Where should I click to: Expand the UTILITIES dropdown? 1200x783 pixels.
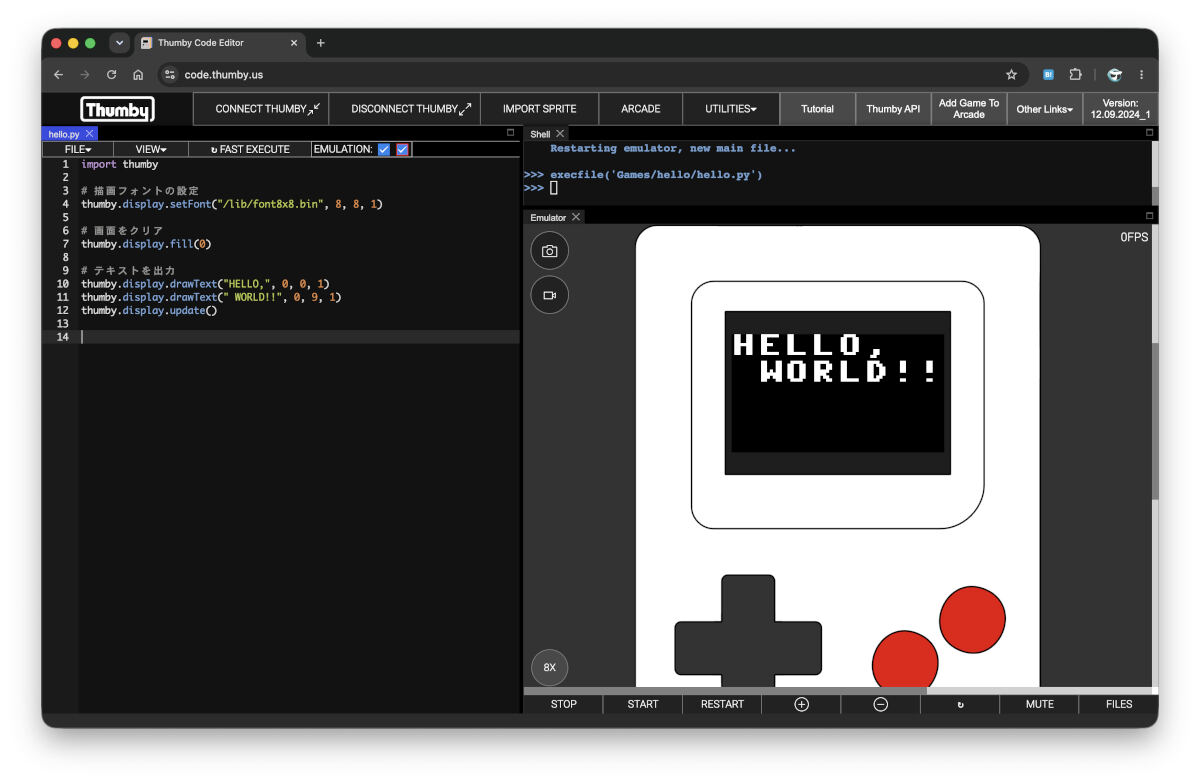pos(730,109)
